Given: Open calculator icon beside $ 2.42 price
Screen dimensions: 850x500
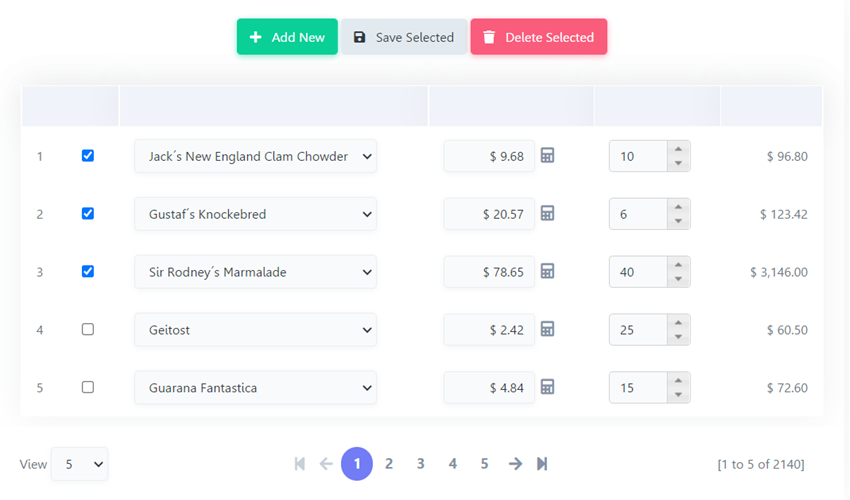Looking at the screenshot, I should [x=548, y=329].
